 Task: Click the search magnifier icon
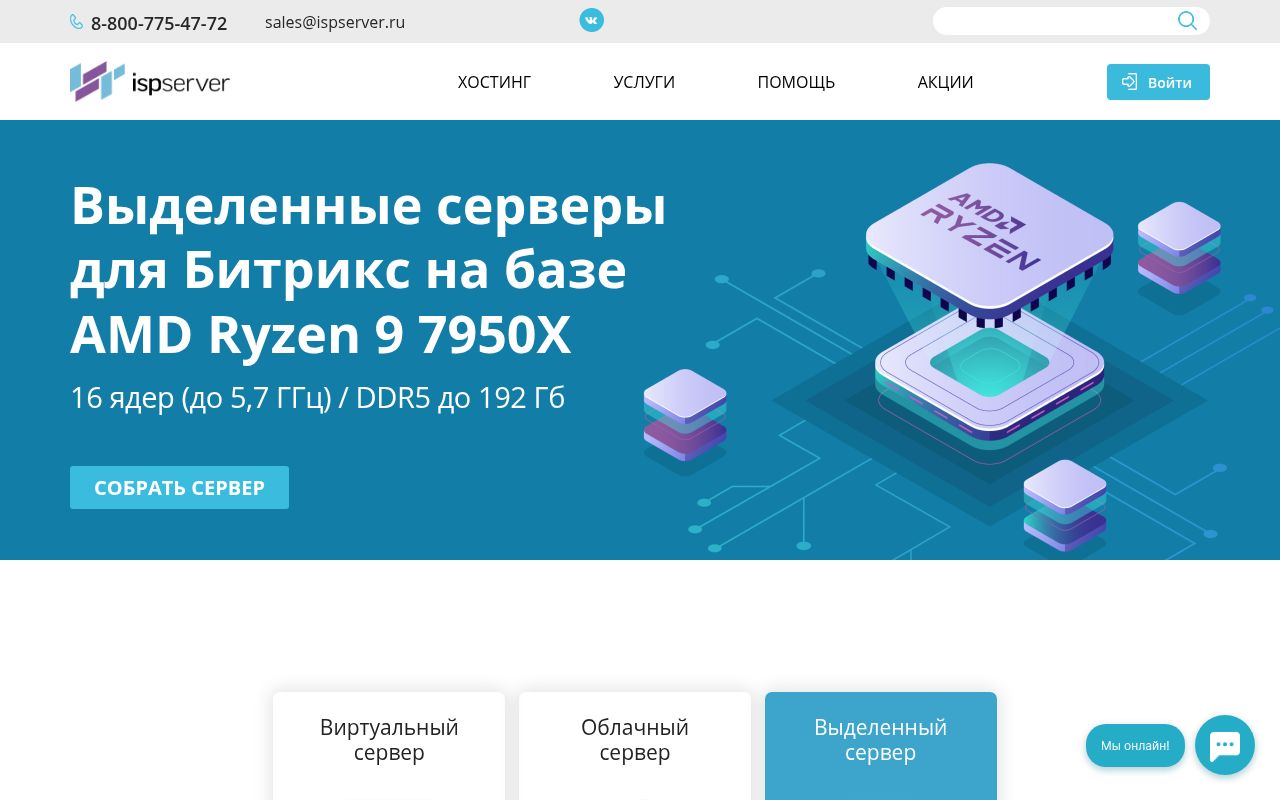pyautogui.click(x=1187, y=21)
